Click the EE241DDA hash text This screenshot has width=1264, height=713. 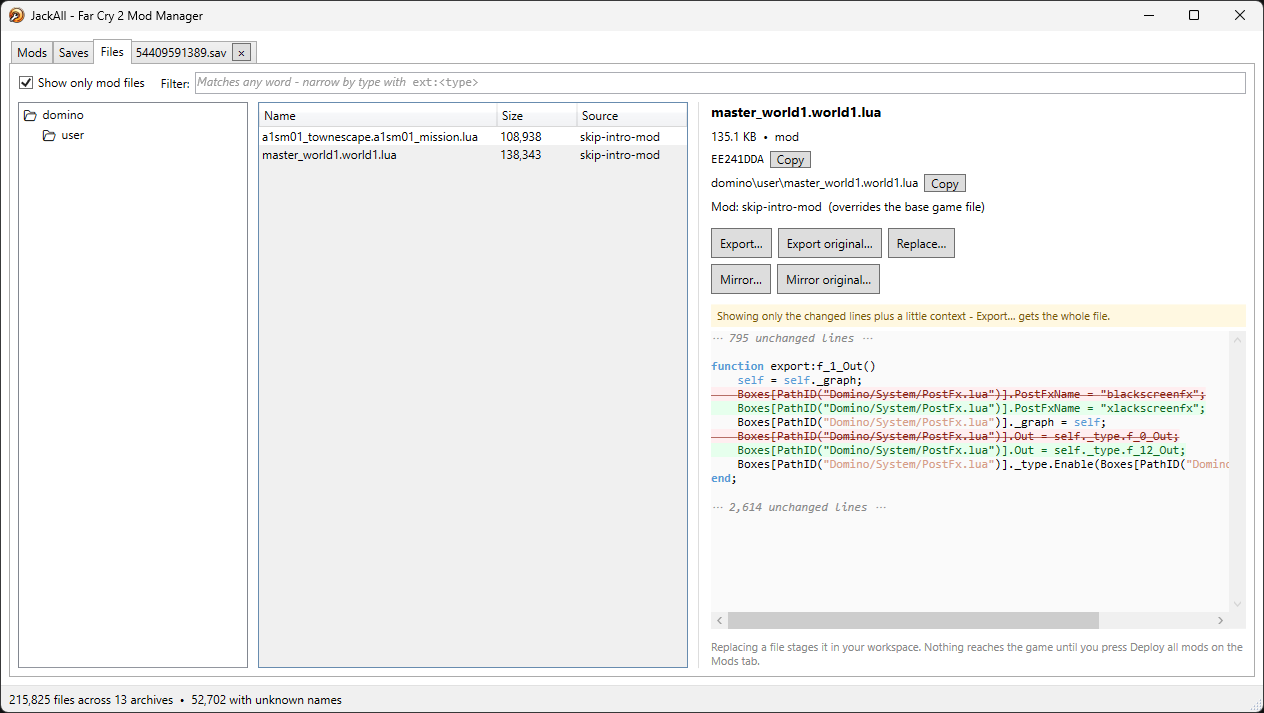click(x=737, y=160)
